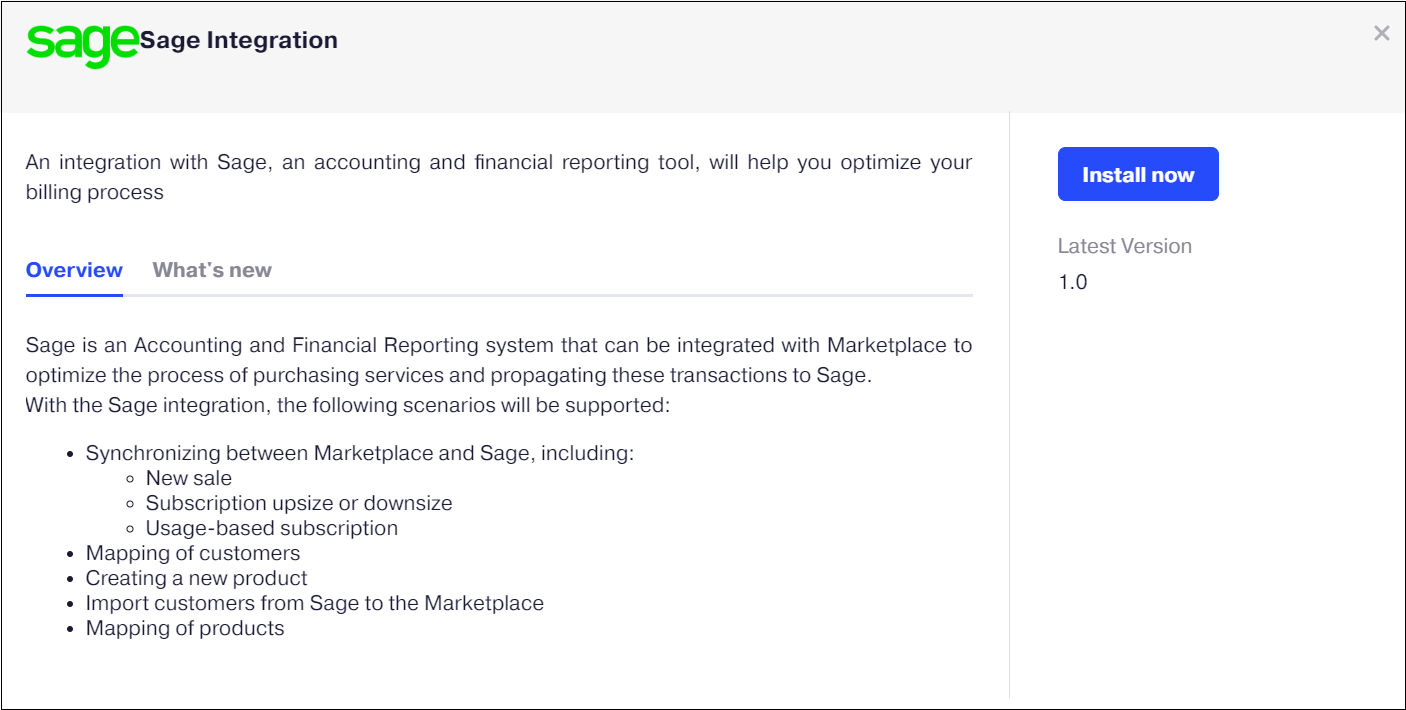Viewport: 1406px width, 710px height.
Task: Click 'Sage is an Accounting' paragraph
Action: 499,360
